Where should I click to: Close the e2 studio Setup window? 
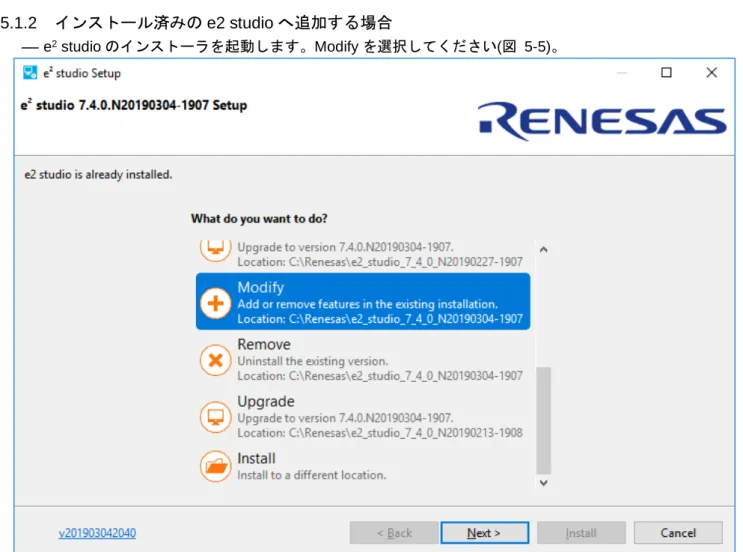(x=711, y=72)
